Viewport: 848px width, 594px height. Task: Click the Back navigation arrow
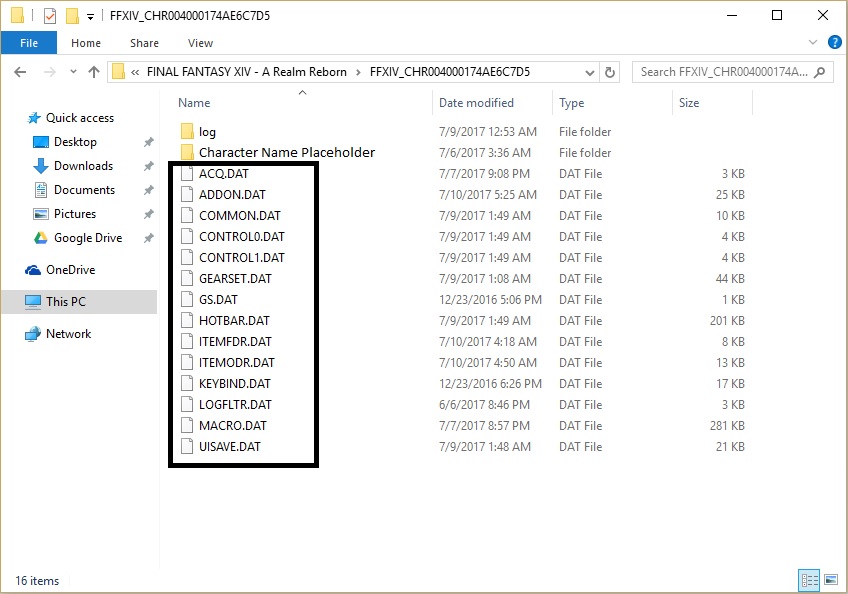point(20,72)
